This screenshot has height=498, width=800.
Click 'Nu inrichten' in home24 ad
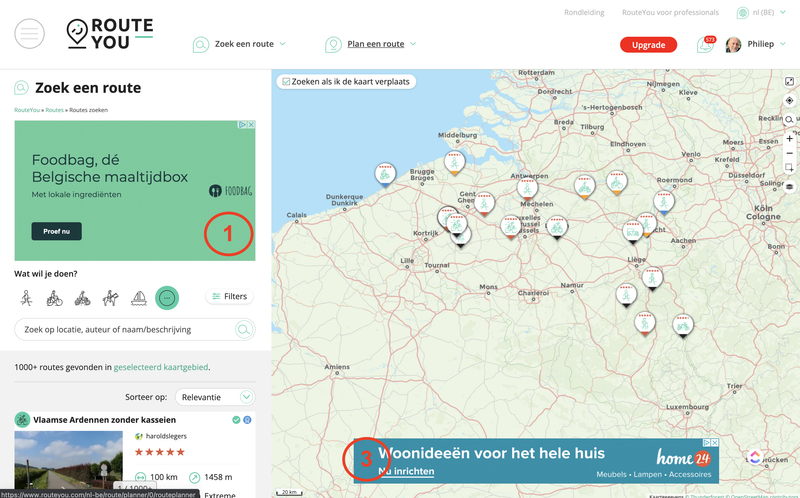[406, 471]
